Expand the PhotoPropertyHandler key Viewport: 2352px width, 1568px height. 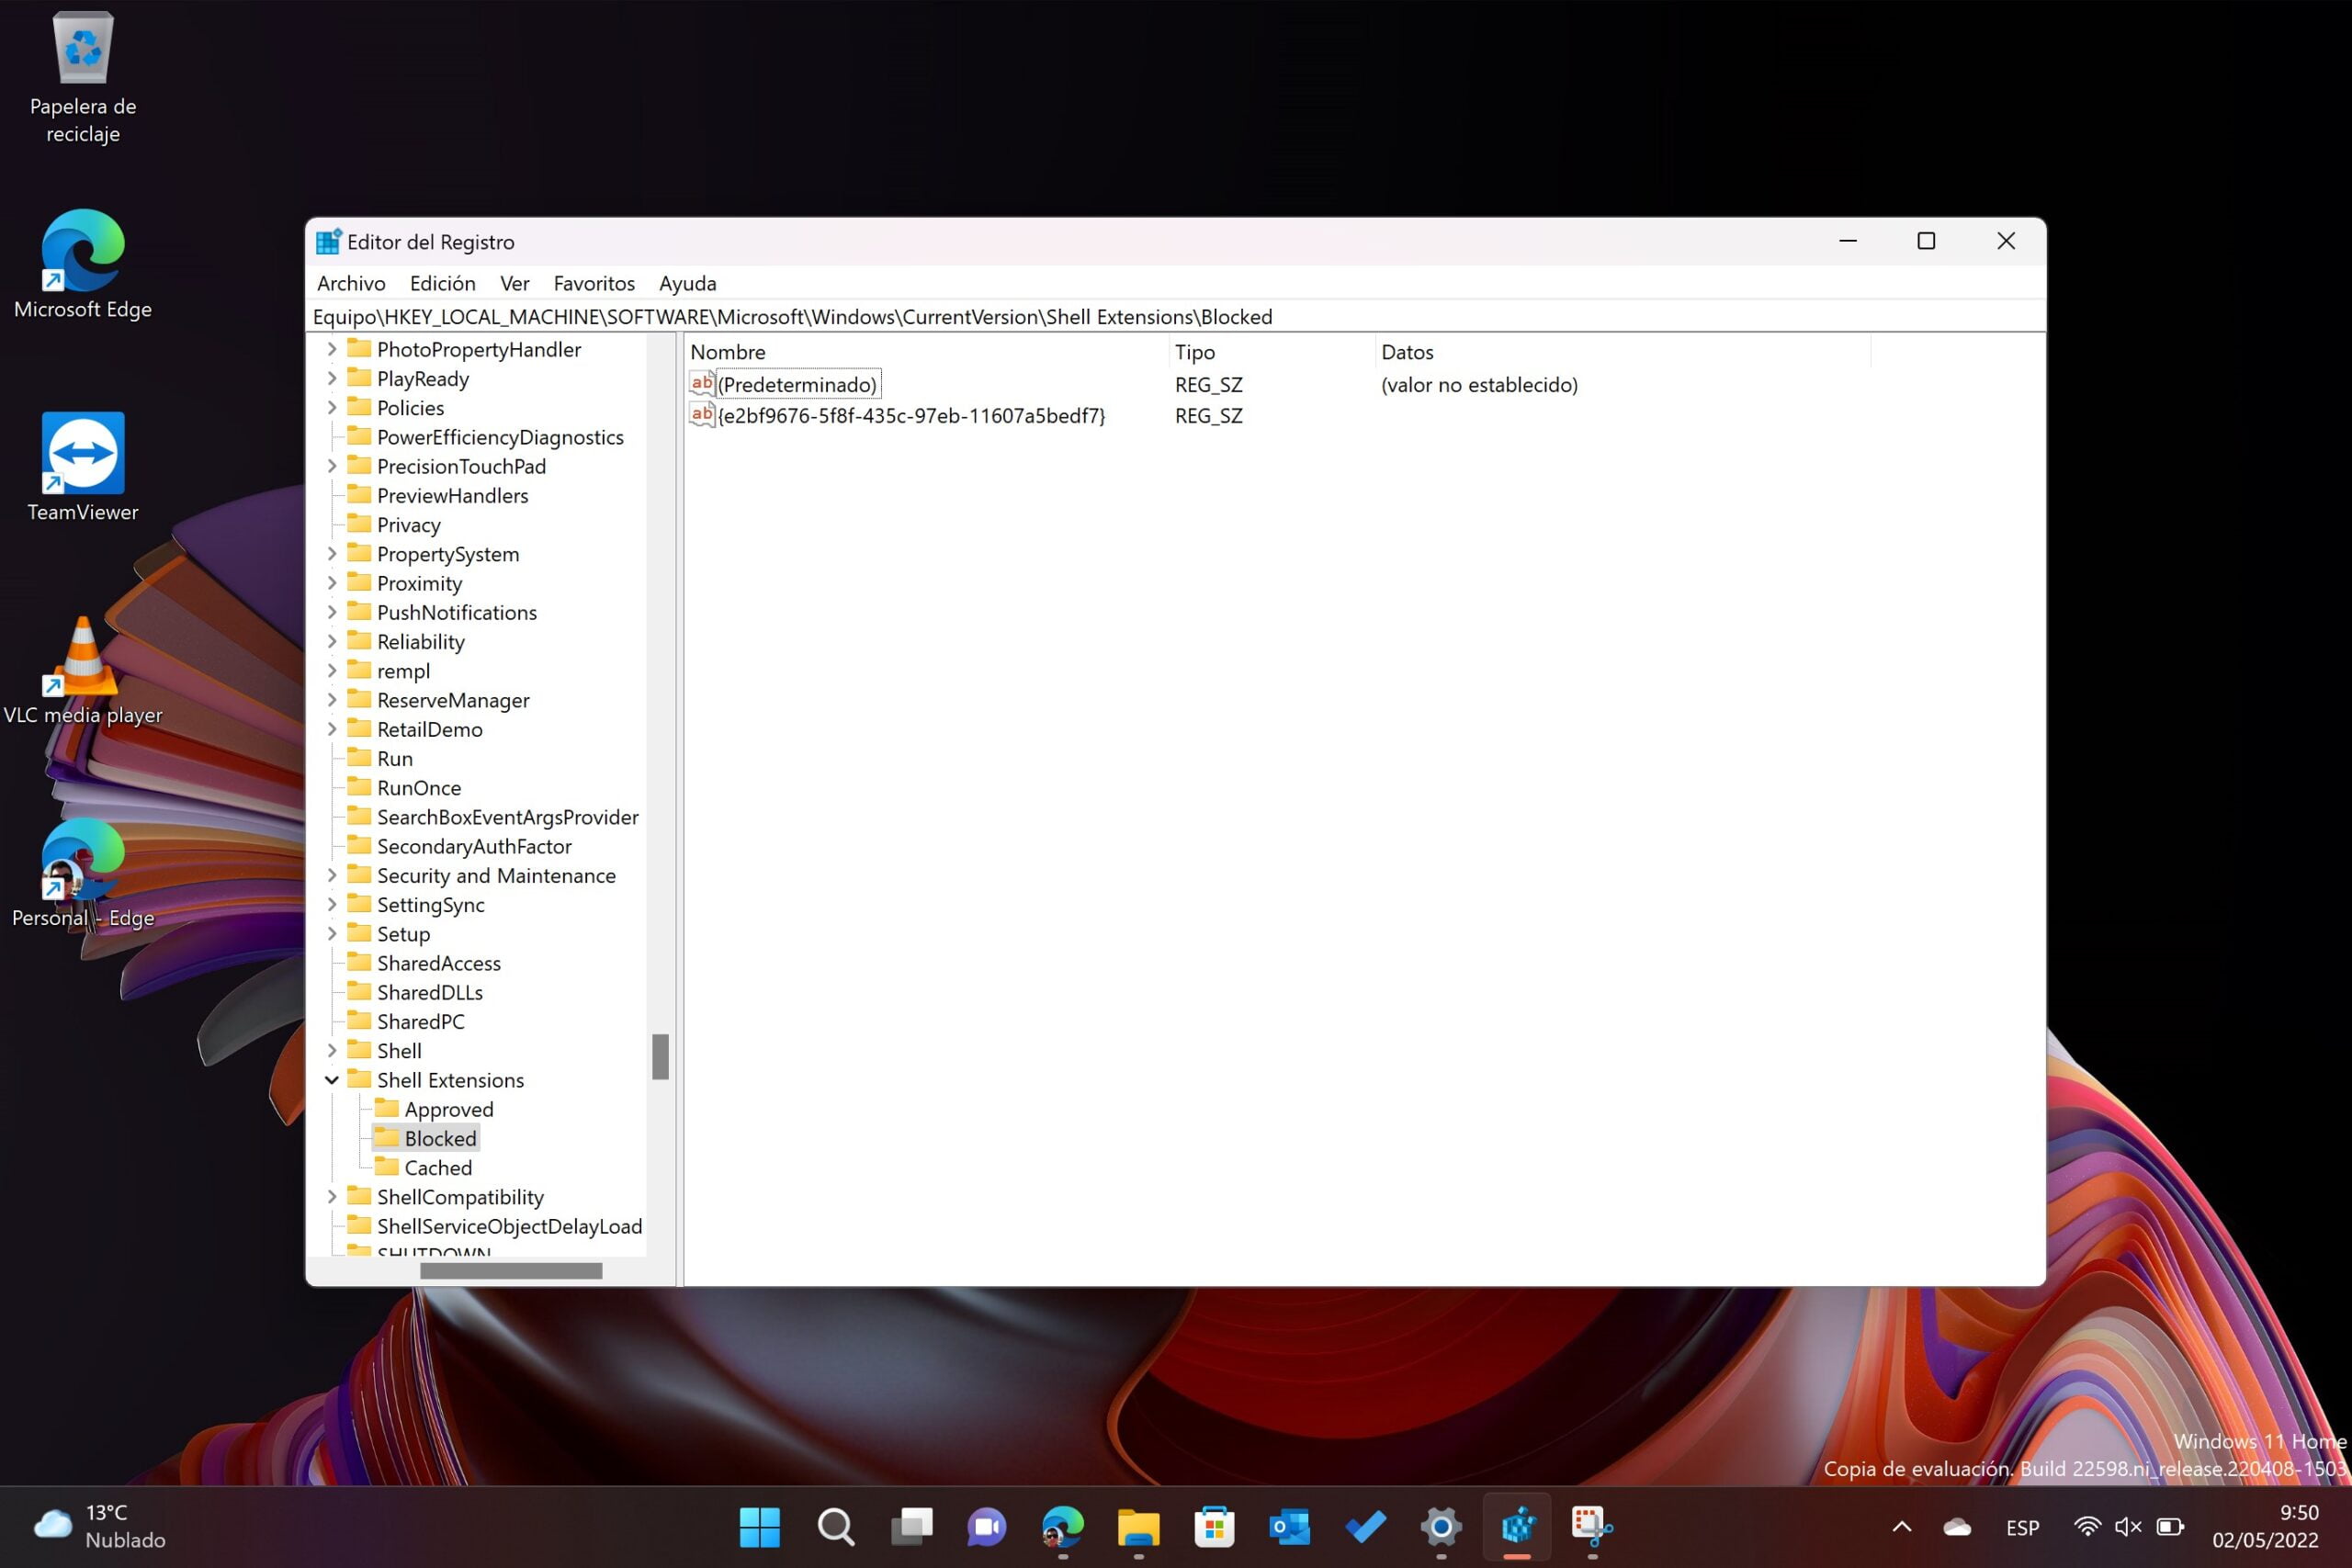pos(332,349)
